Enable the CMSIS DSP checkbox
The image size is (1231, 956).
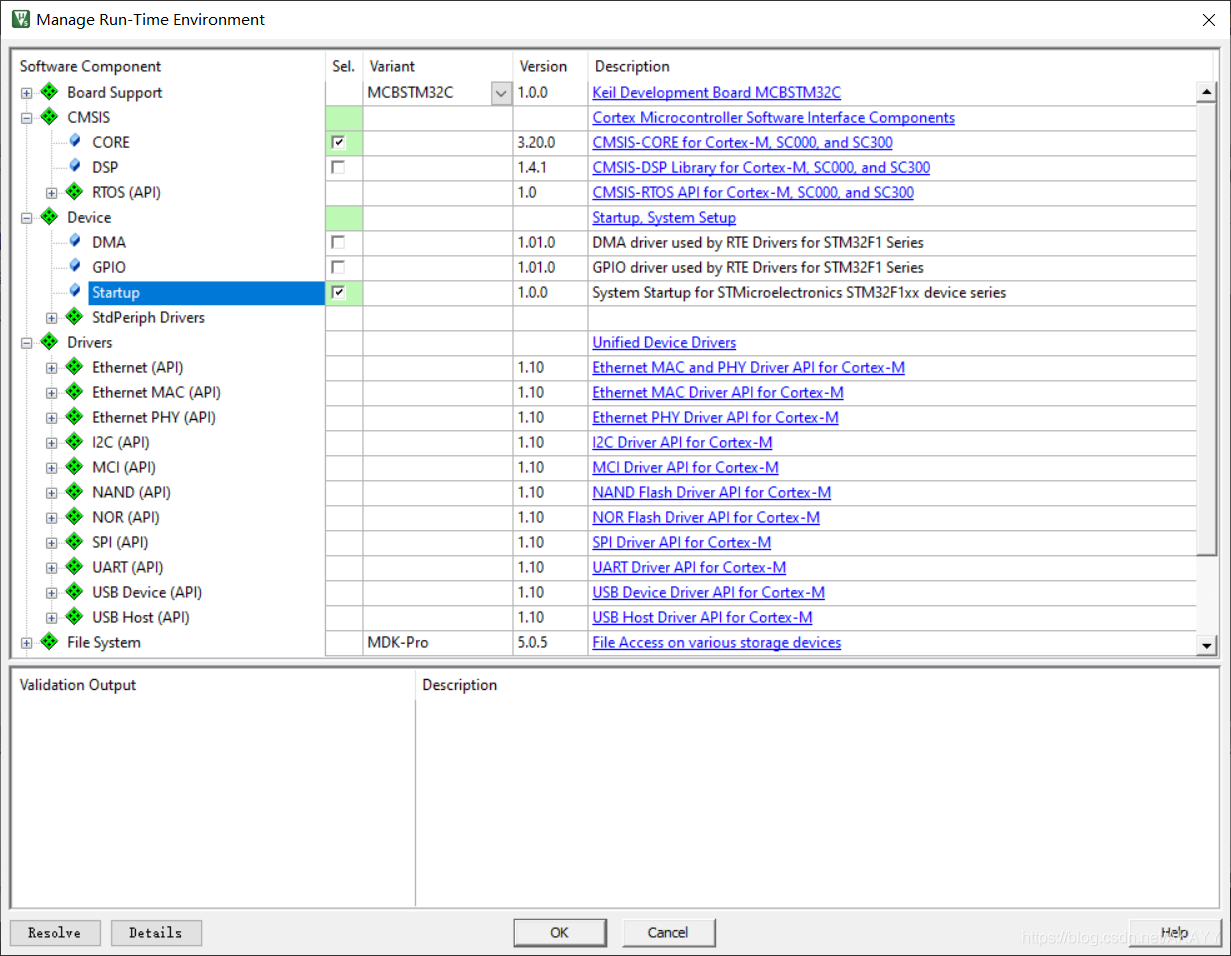[x=338, y=167]
